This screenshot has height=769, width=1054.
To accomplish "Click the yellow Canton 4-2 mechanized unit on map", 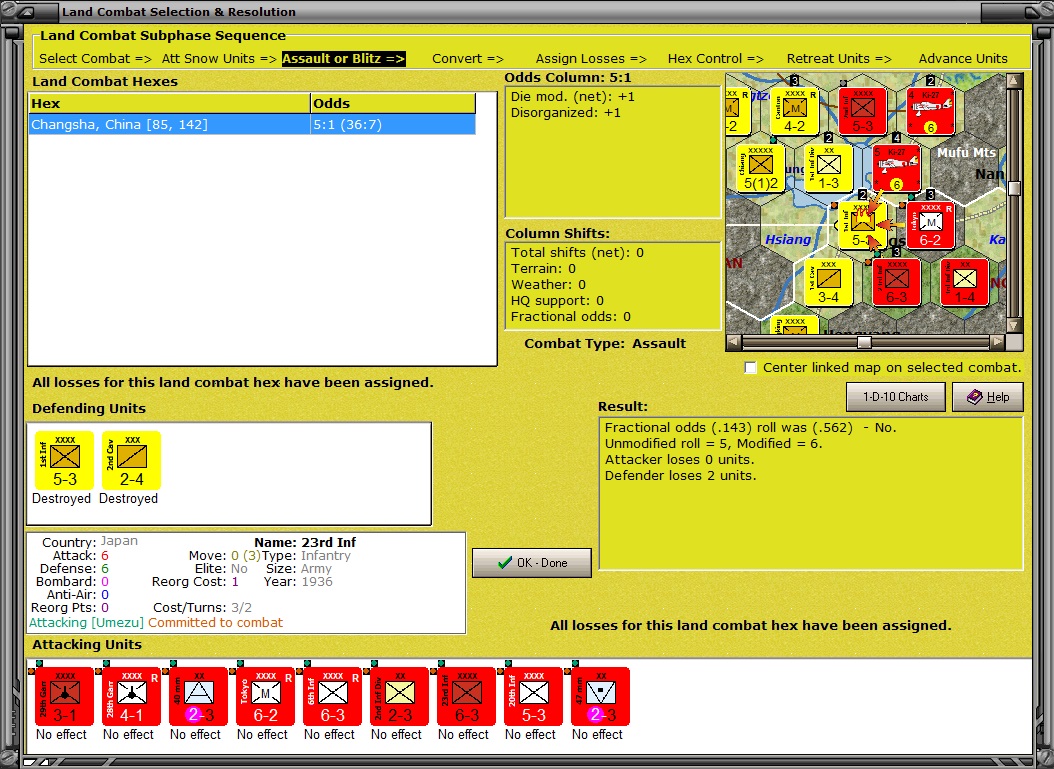I will (795, 111).
